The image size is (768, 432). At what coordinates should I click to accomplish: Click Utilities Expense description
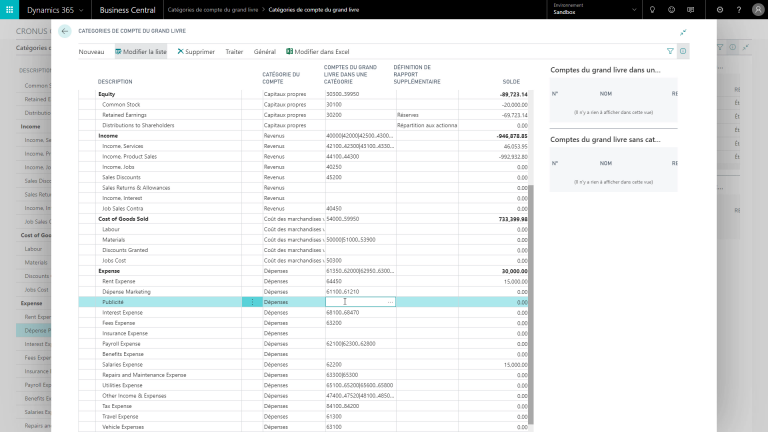[122, 385]
